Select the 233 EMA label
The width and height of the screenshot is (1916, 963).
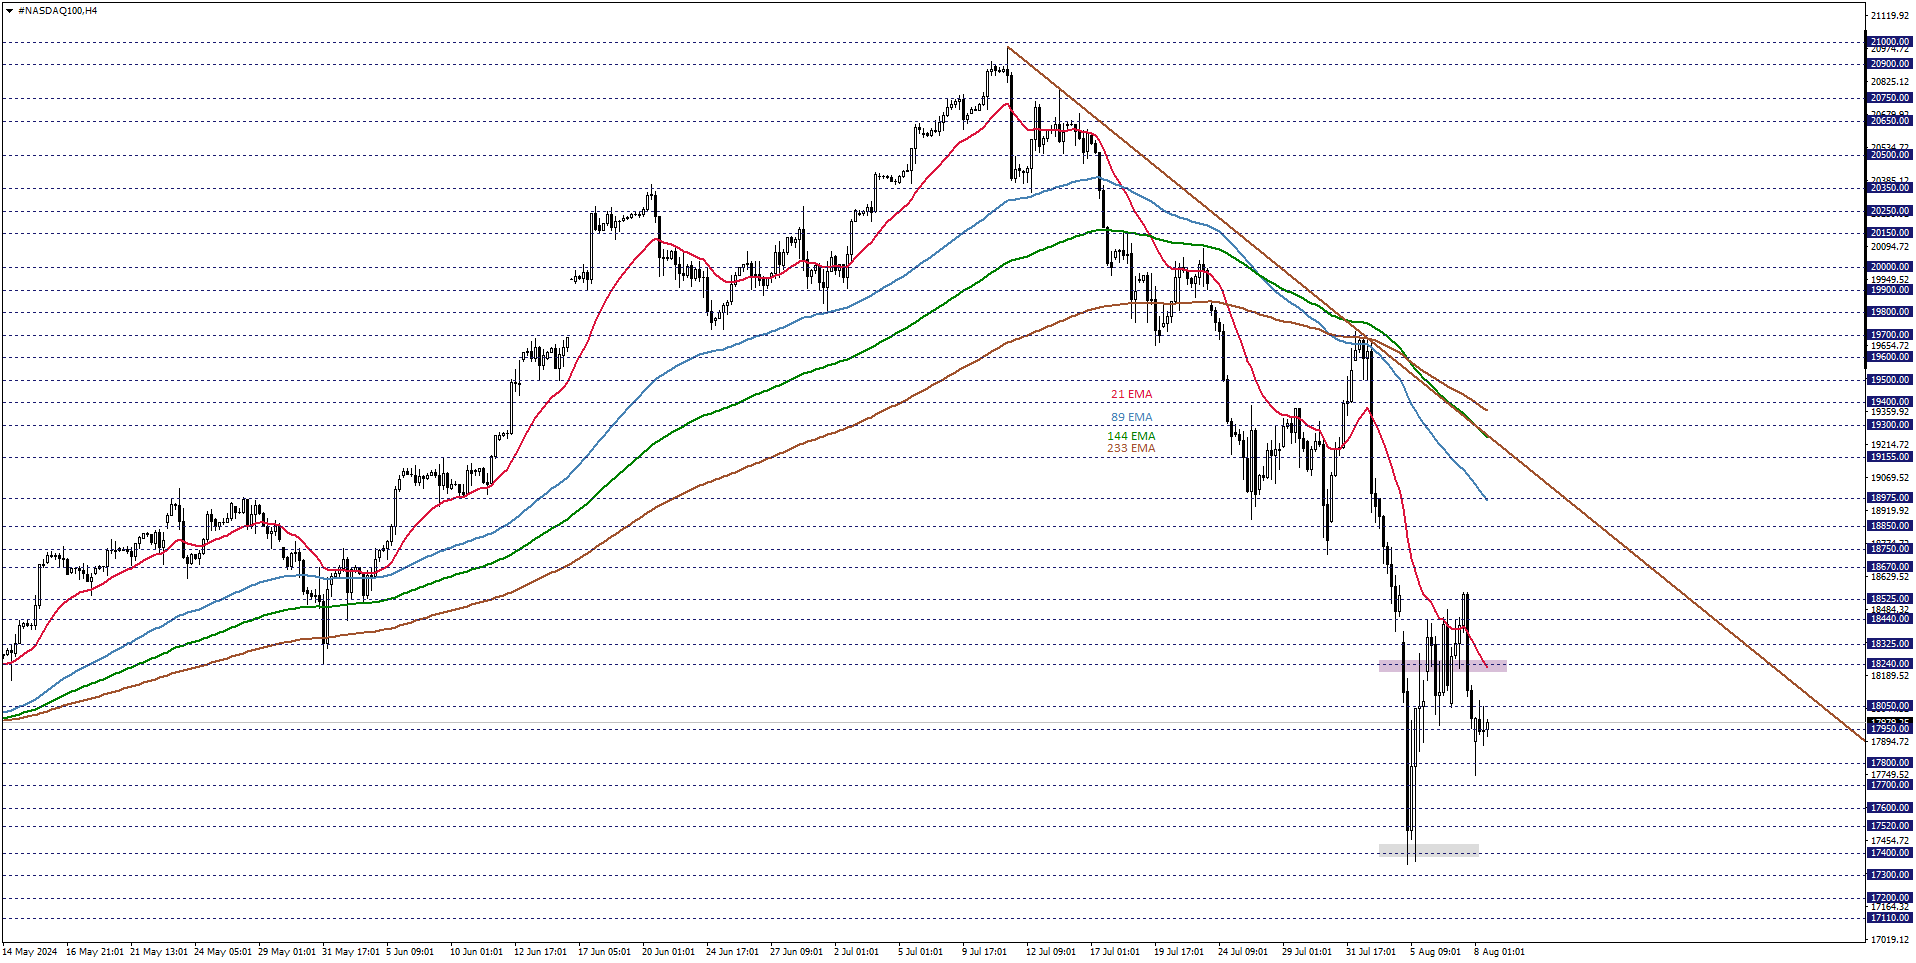tap(1131, 448)
